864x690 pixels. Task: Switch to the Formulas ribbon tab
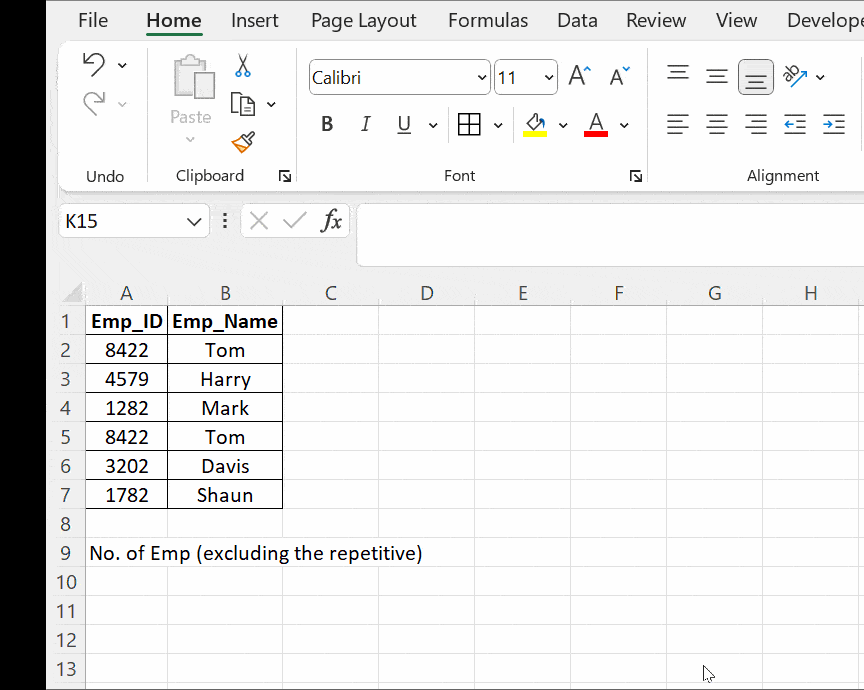click(x=487, y=19)
